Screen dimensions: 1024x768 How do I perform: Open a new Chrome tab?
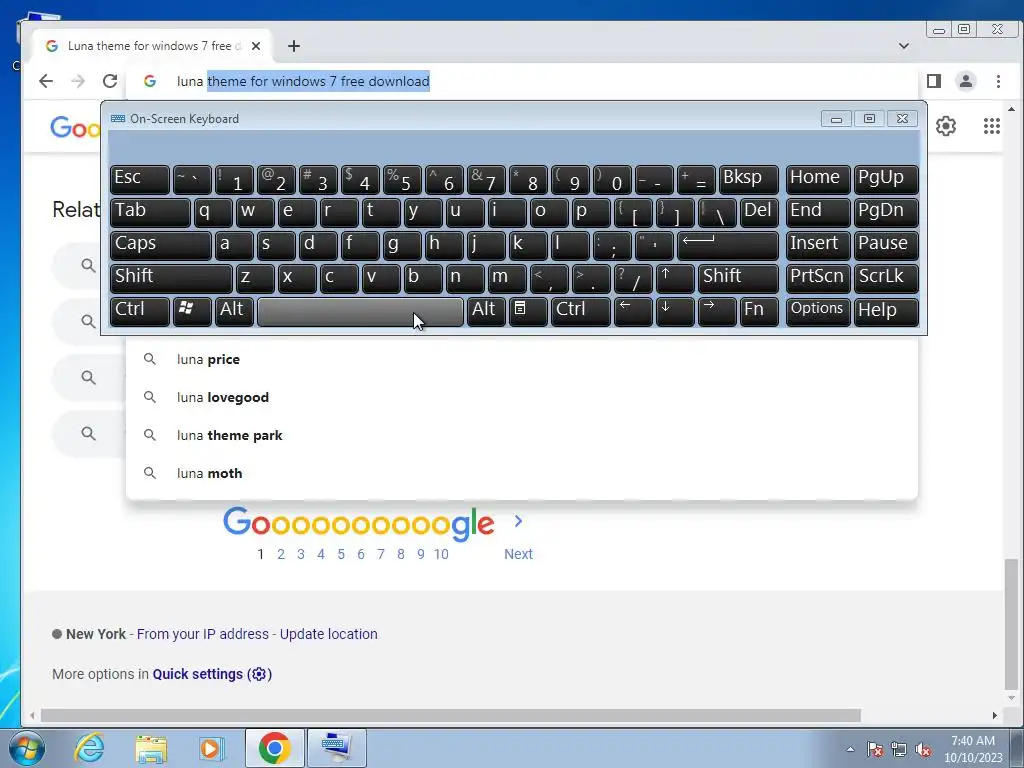294,46
